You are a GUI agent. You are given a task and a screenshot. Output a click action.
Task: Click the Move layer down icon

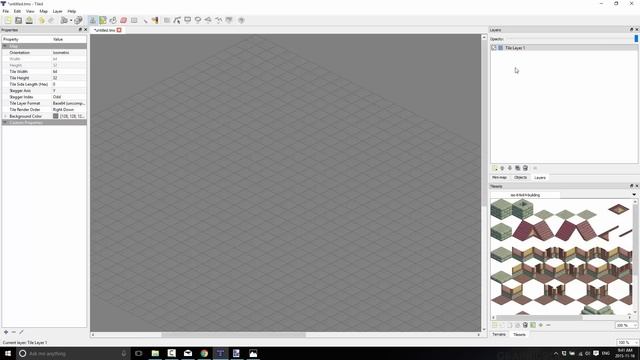(x=510, y=168)
